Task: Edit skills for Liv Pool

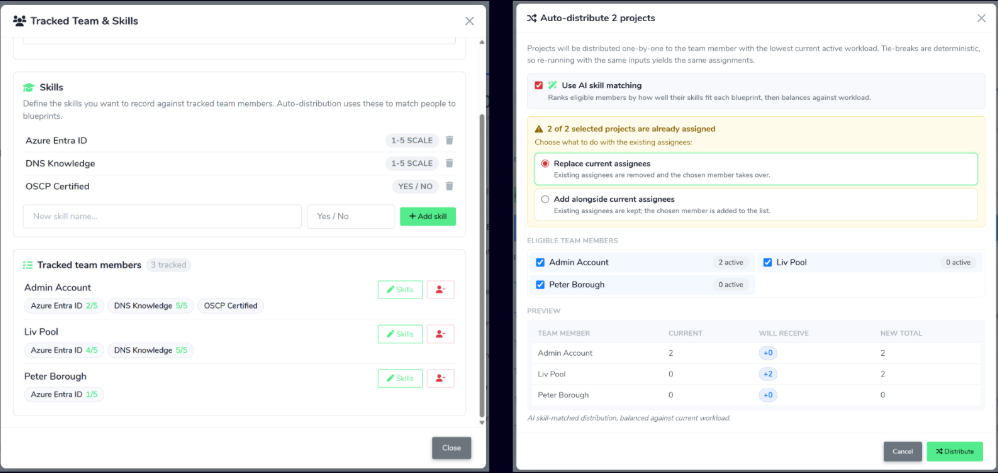Action: click(x=400, y=334)
